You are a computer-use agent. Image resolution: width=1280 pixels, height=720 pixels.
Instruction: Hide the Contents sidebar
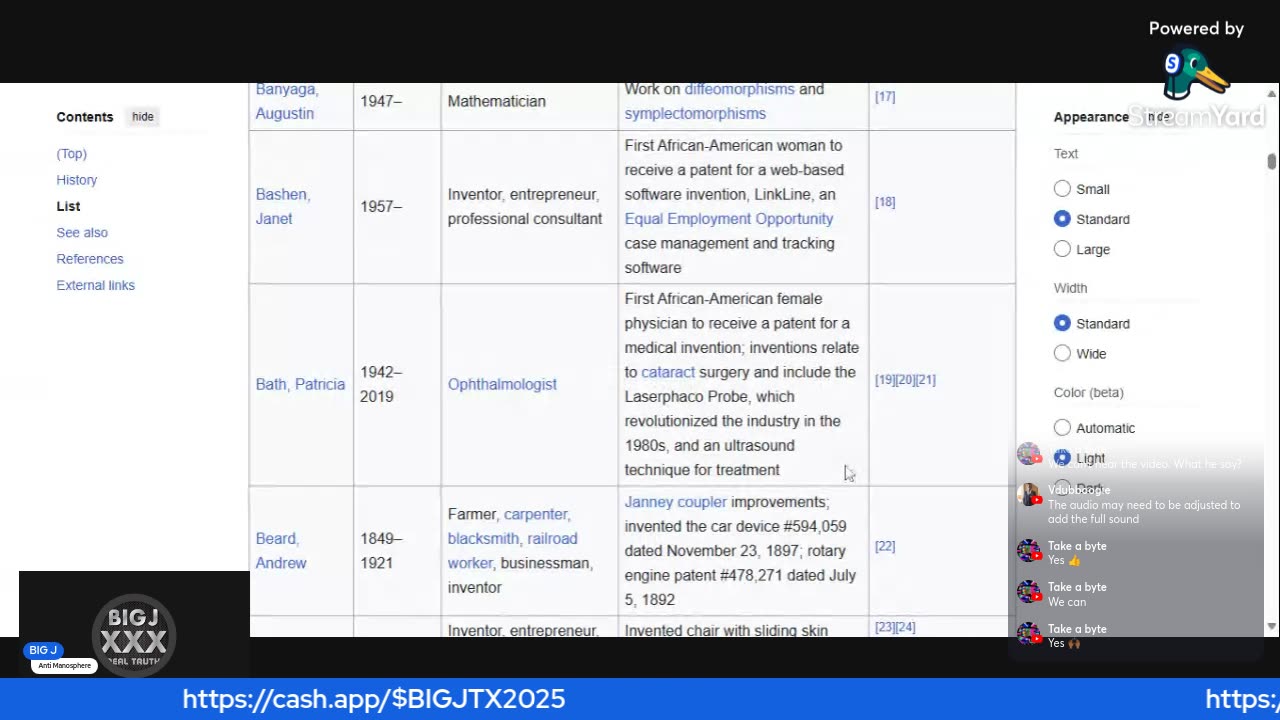(143, 117)
